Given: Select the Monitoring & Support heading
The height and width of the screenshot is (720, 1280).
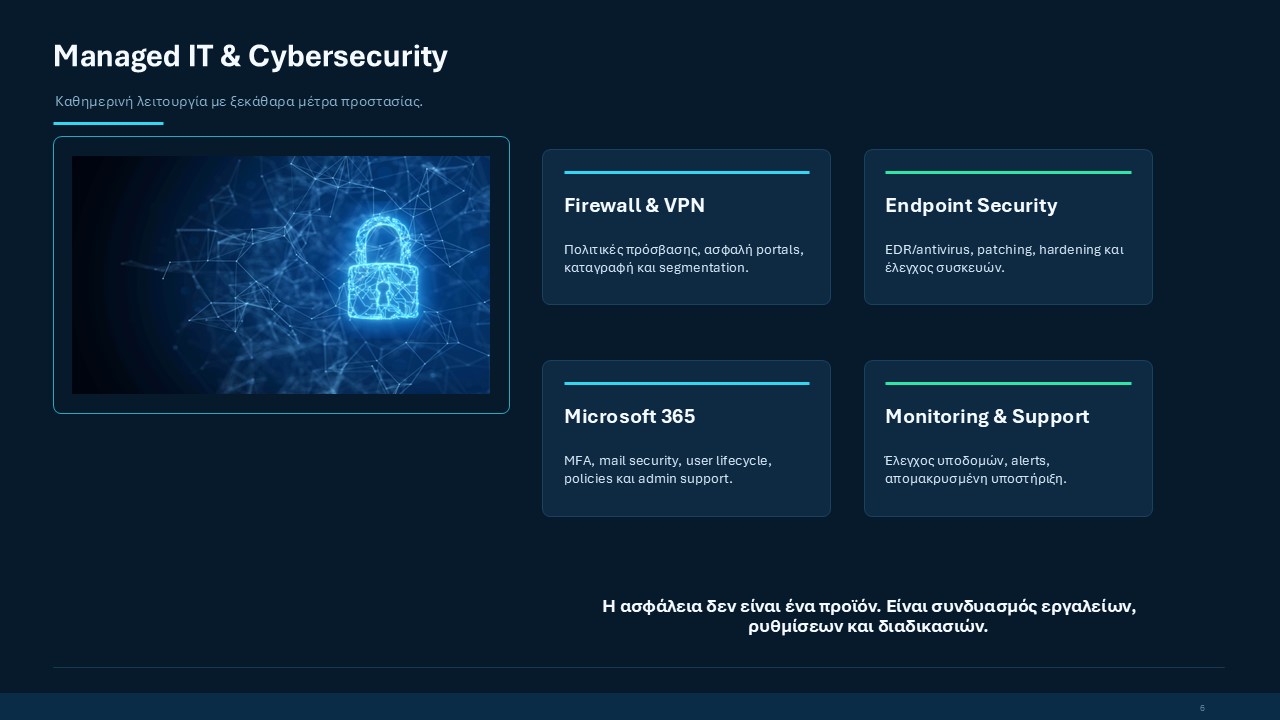Looking at the screenshot, I should click(x=987, y=416).
